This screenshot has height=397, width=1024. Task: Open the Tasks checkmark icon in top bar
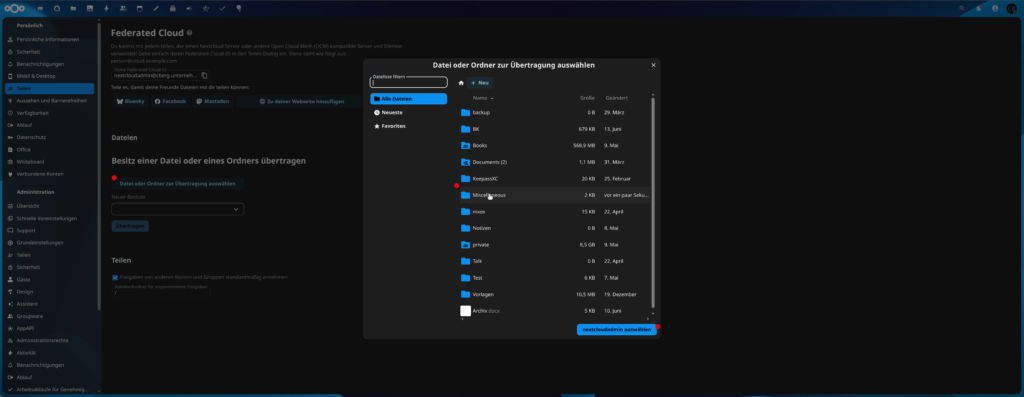tap(223, 8)
